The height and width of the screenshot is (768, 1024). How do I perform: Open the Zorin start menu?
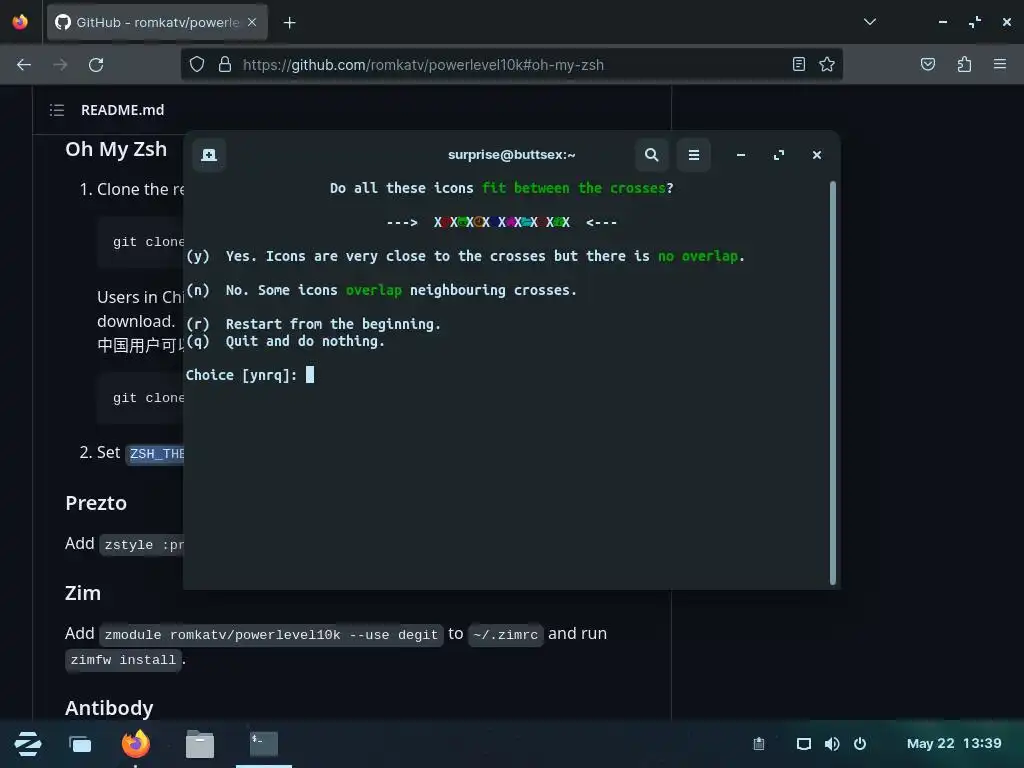tap(27, 744)
